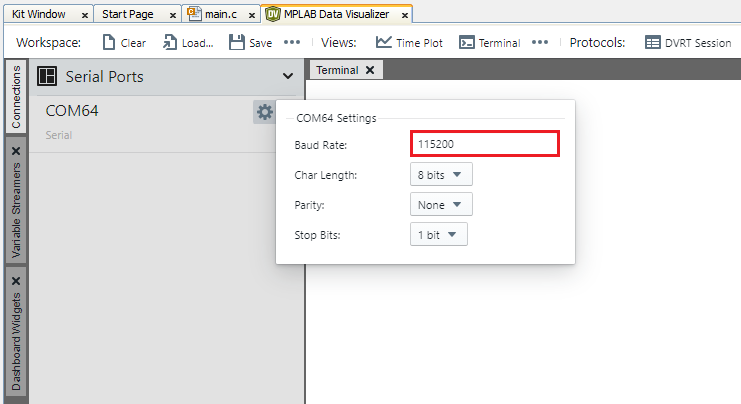The width and height of the screenshot is (741, 404).
Task: Switch to the Start Page tab
Action: point(127,15)
